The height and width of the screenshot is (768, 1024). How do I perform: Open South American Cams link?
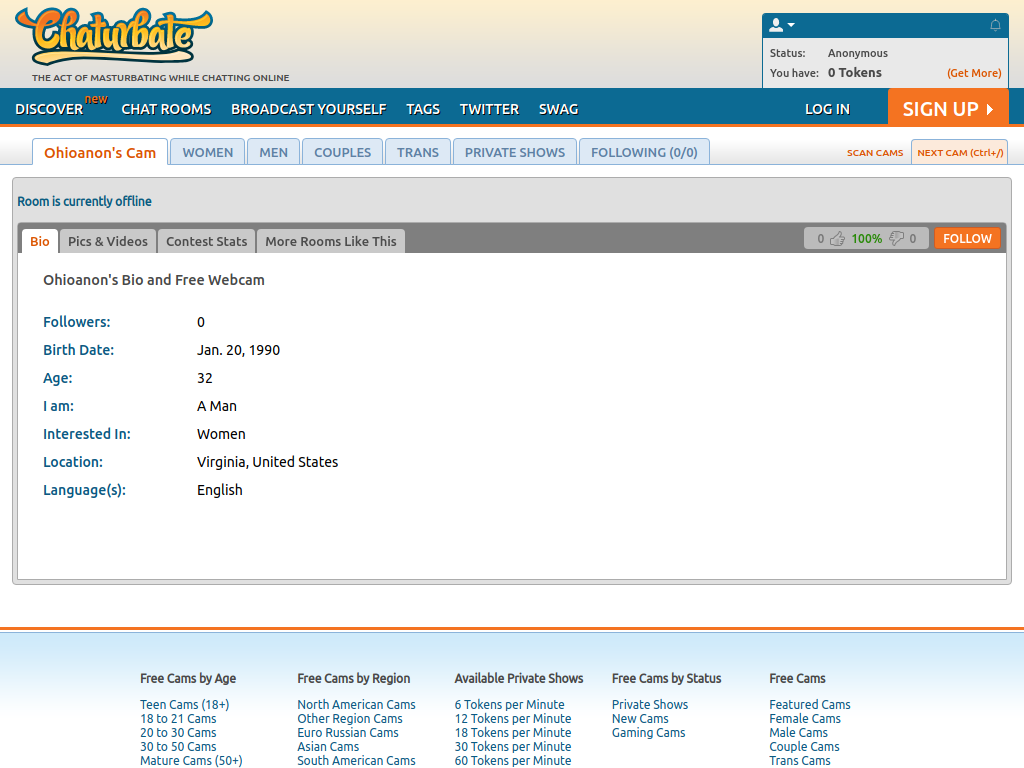click(x=356, y=761)
